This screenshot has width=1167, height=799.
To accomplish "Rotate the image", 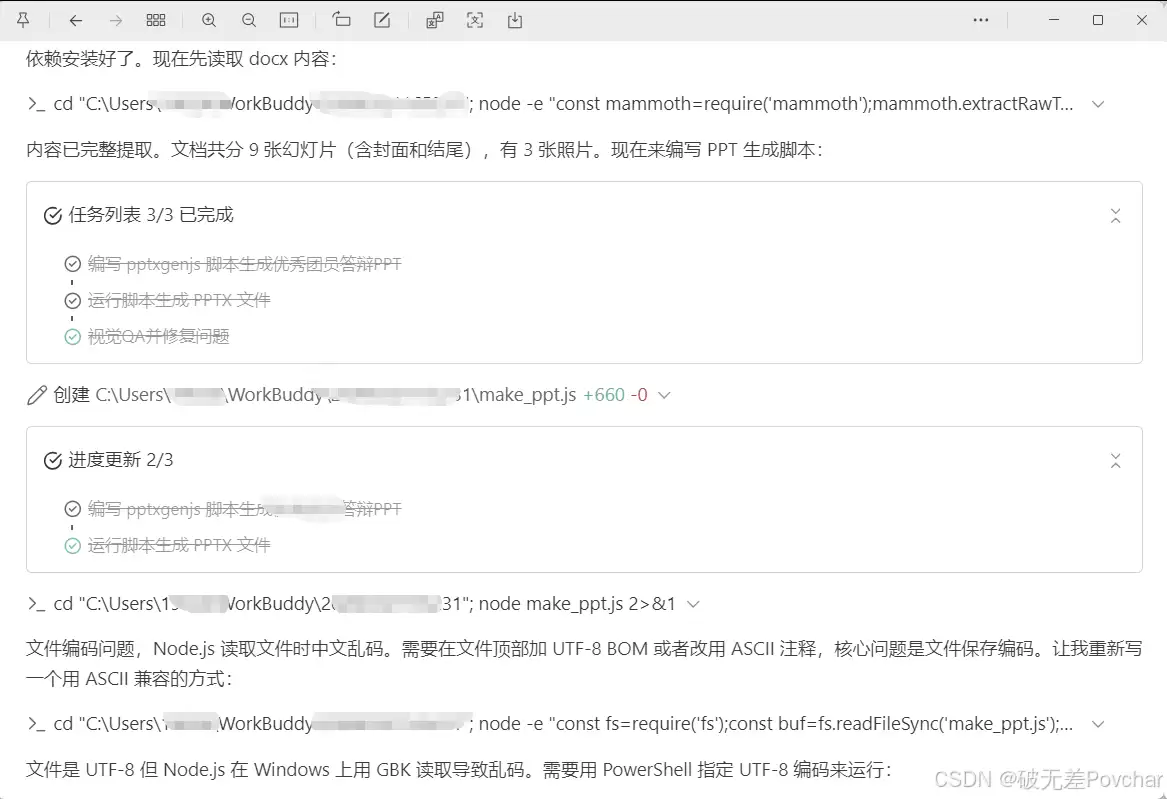I will click(342, 20).
